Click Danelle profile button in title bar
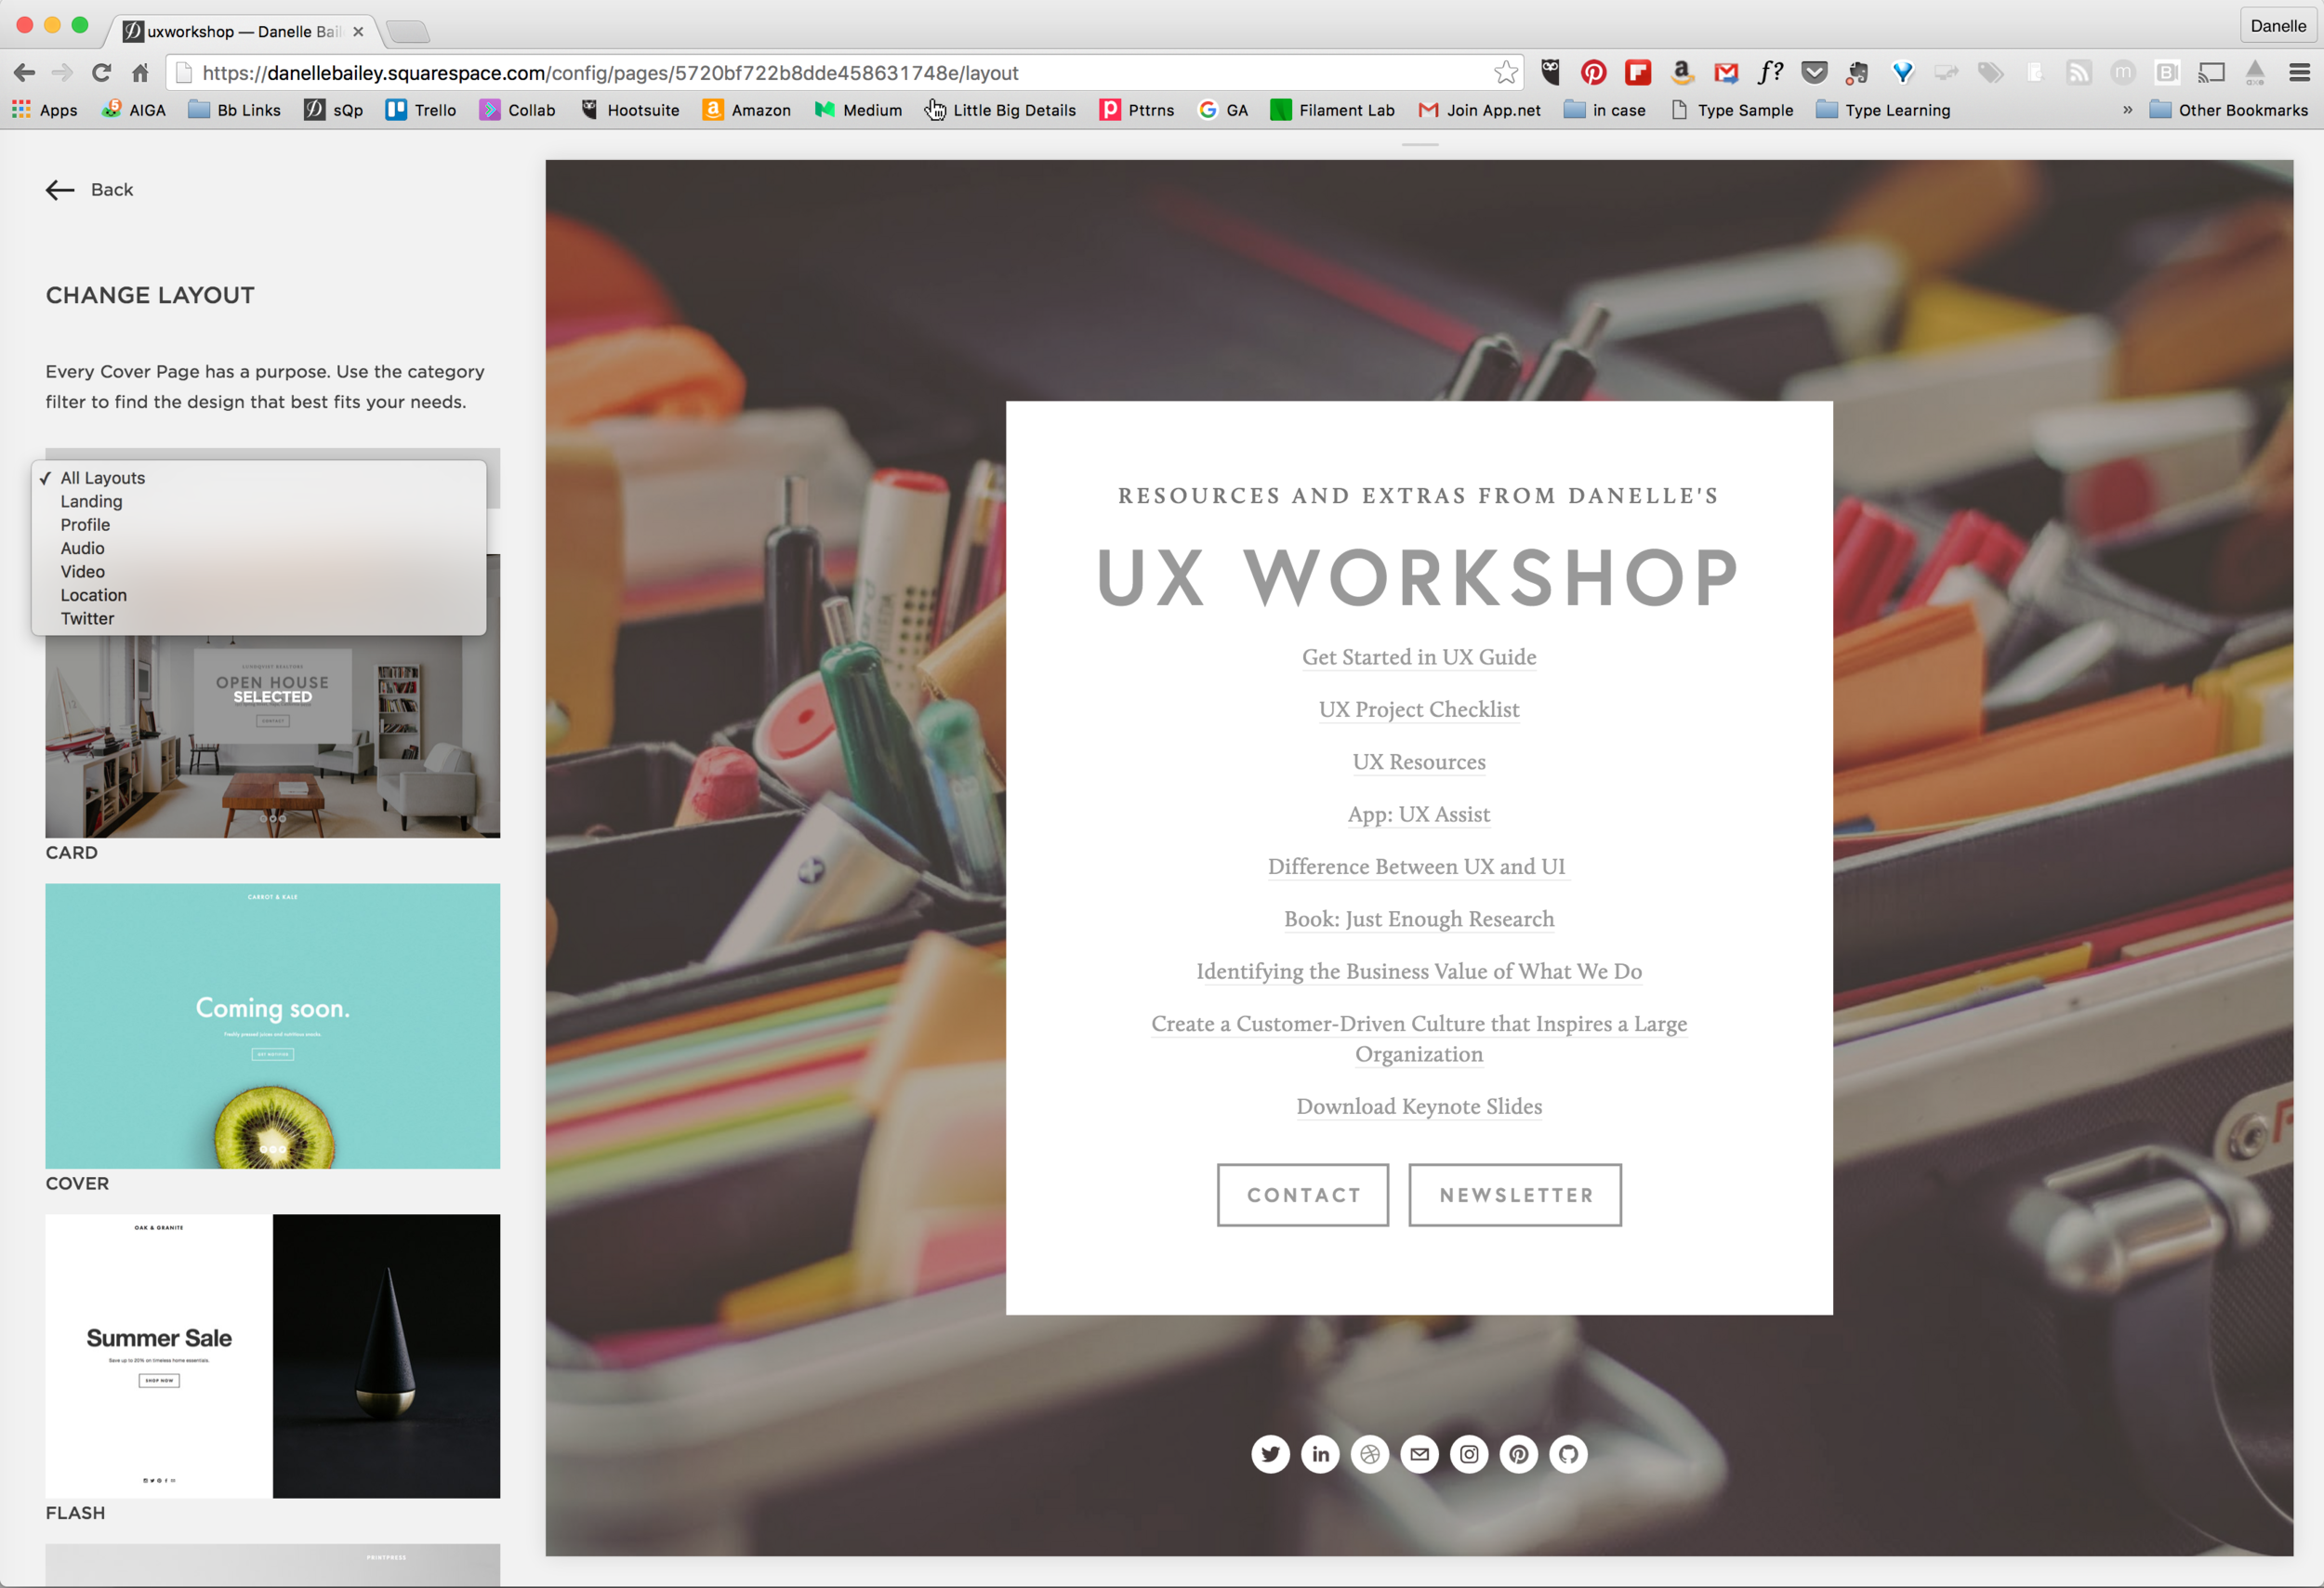The width and height of the screenshot is (2324, 1588). (2278, 26)
